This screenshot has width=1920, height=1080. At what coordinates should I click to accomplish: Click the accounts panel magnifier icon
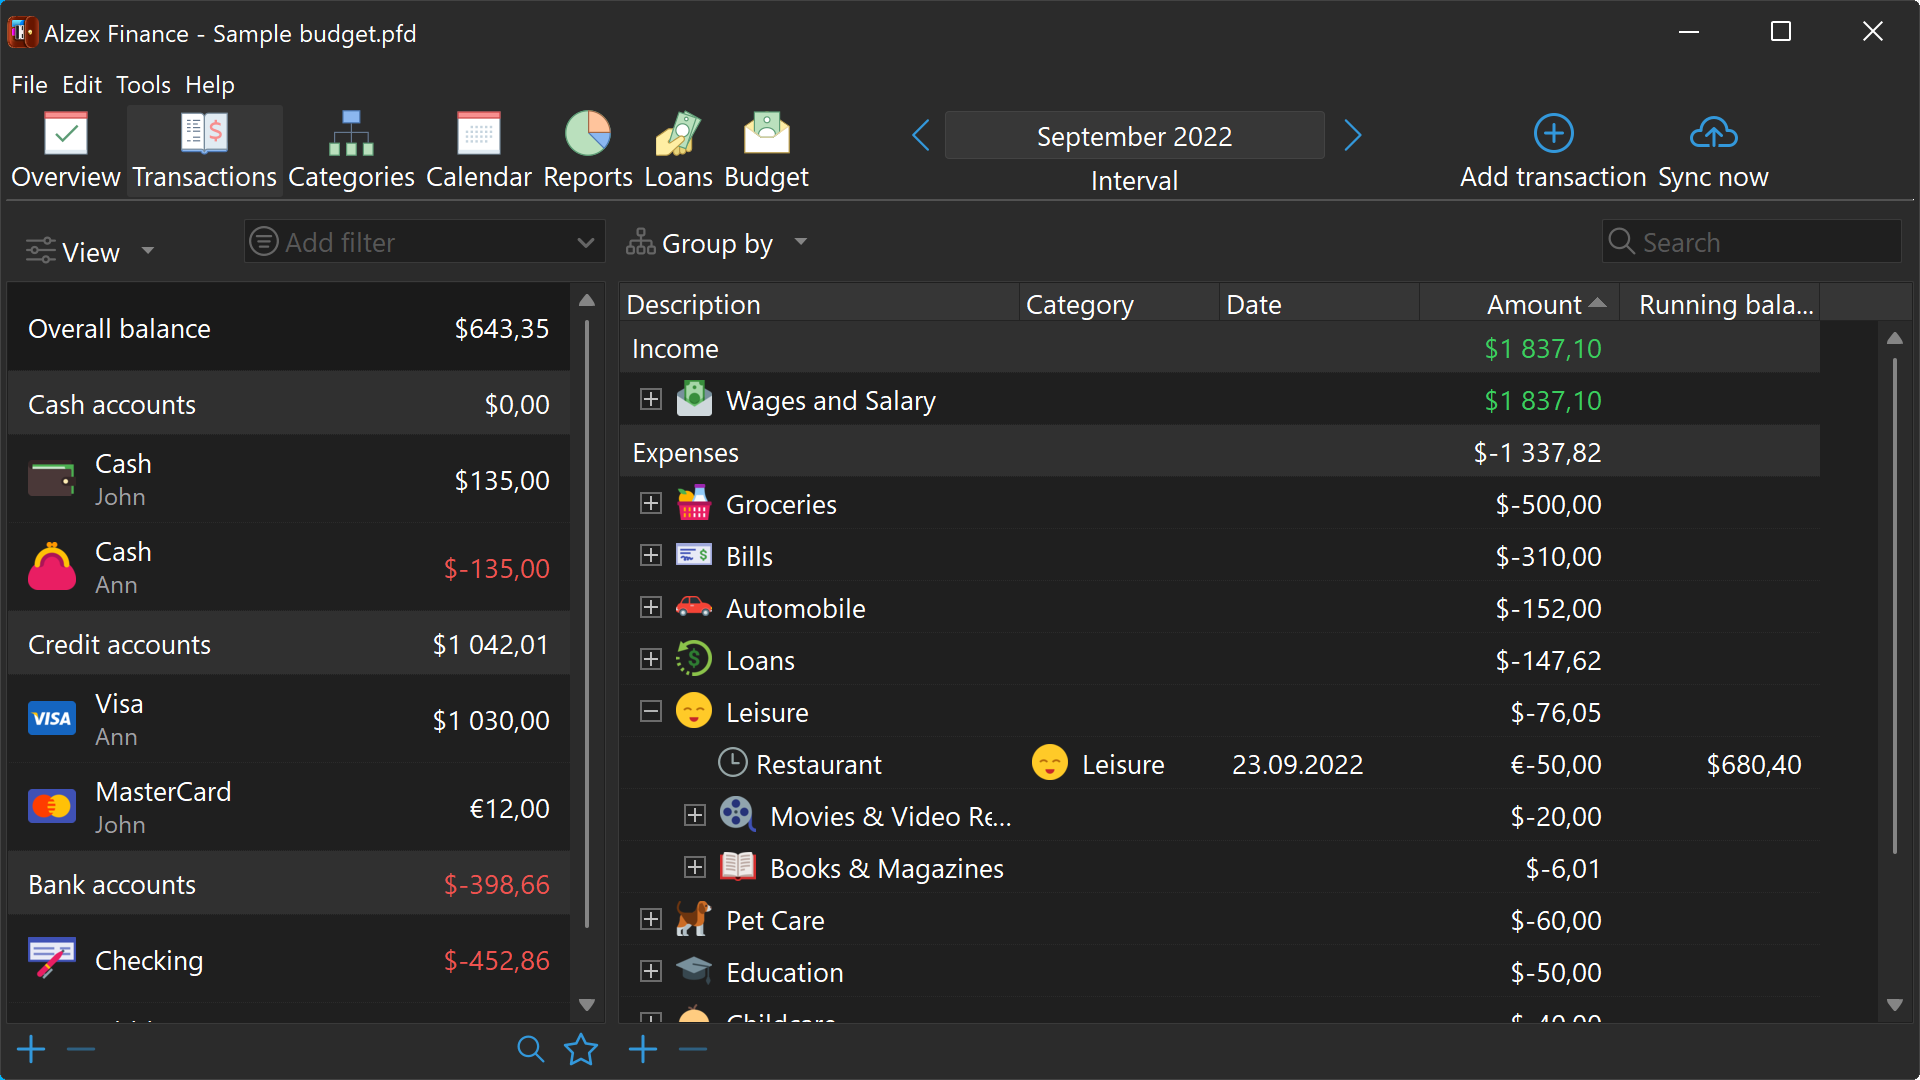(x=530, y=1049)
